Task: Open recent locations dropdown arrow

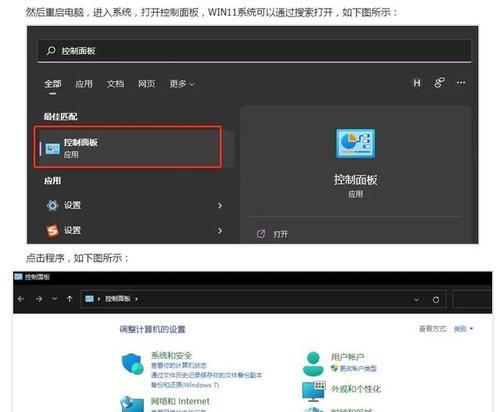Action: pyautogui.click(x=54, y=299)
